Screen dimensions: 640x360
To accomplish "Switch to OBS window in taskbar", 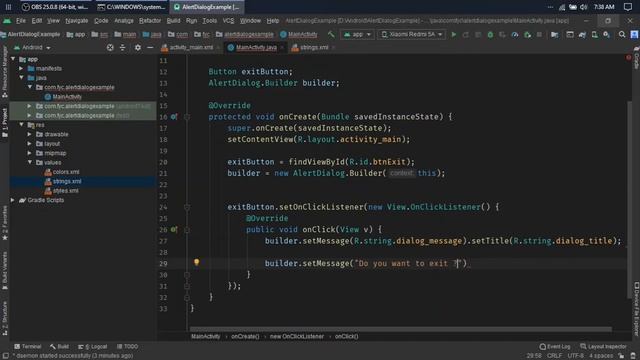I will [x=55, y=7].
